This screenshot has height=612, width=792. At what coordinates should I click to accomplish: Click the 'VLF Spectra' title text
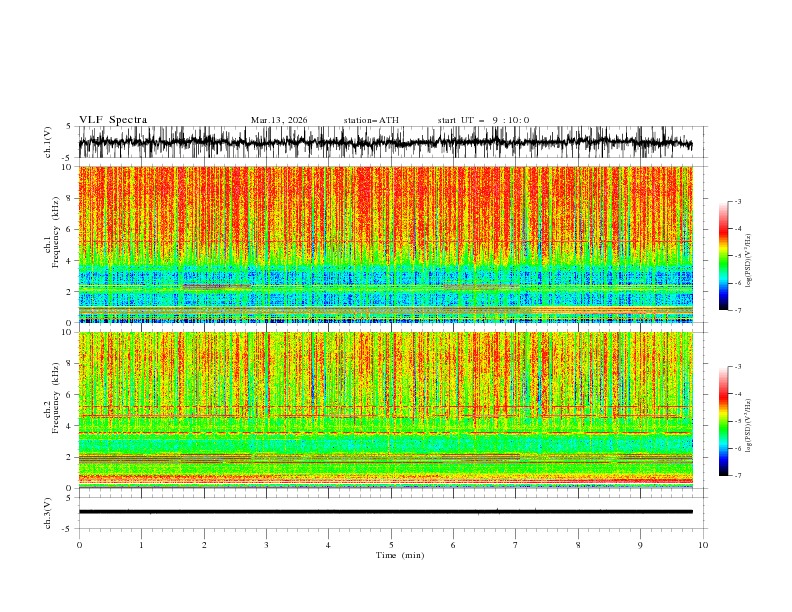(113, 120)
